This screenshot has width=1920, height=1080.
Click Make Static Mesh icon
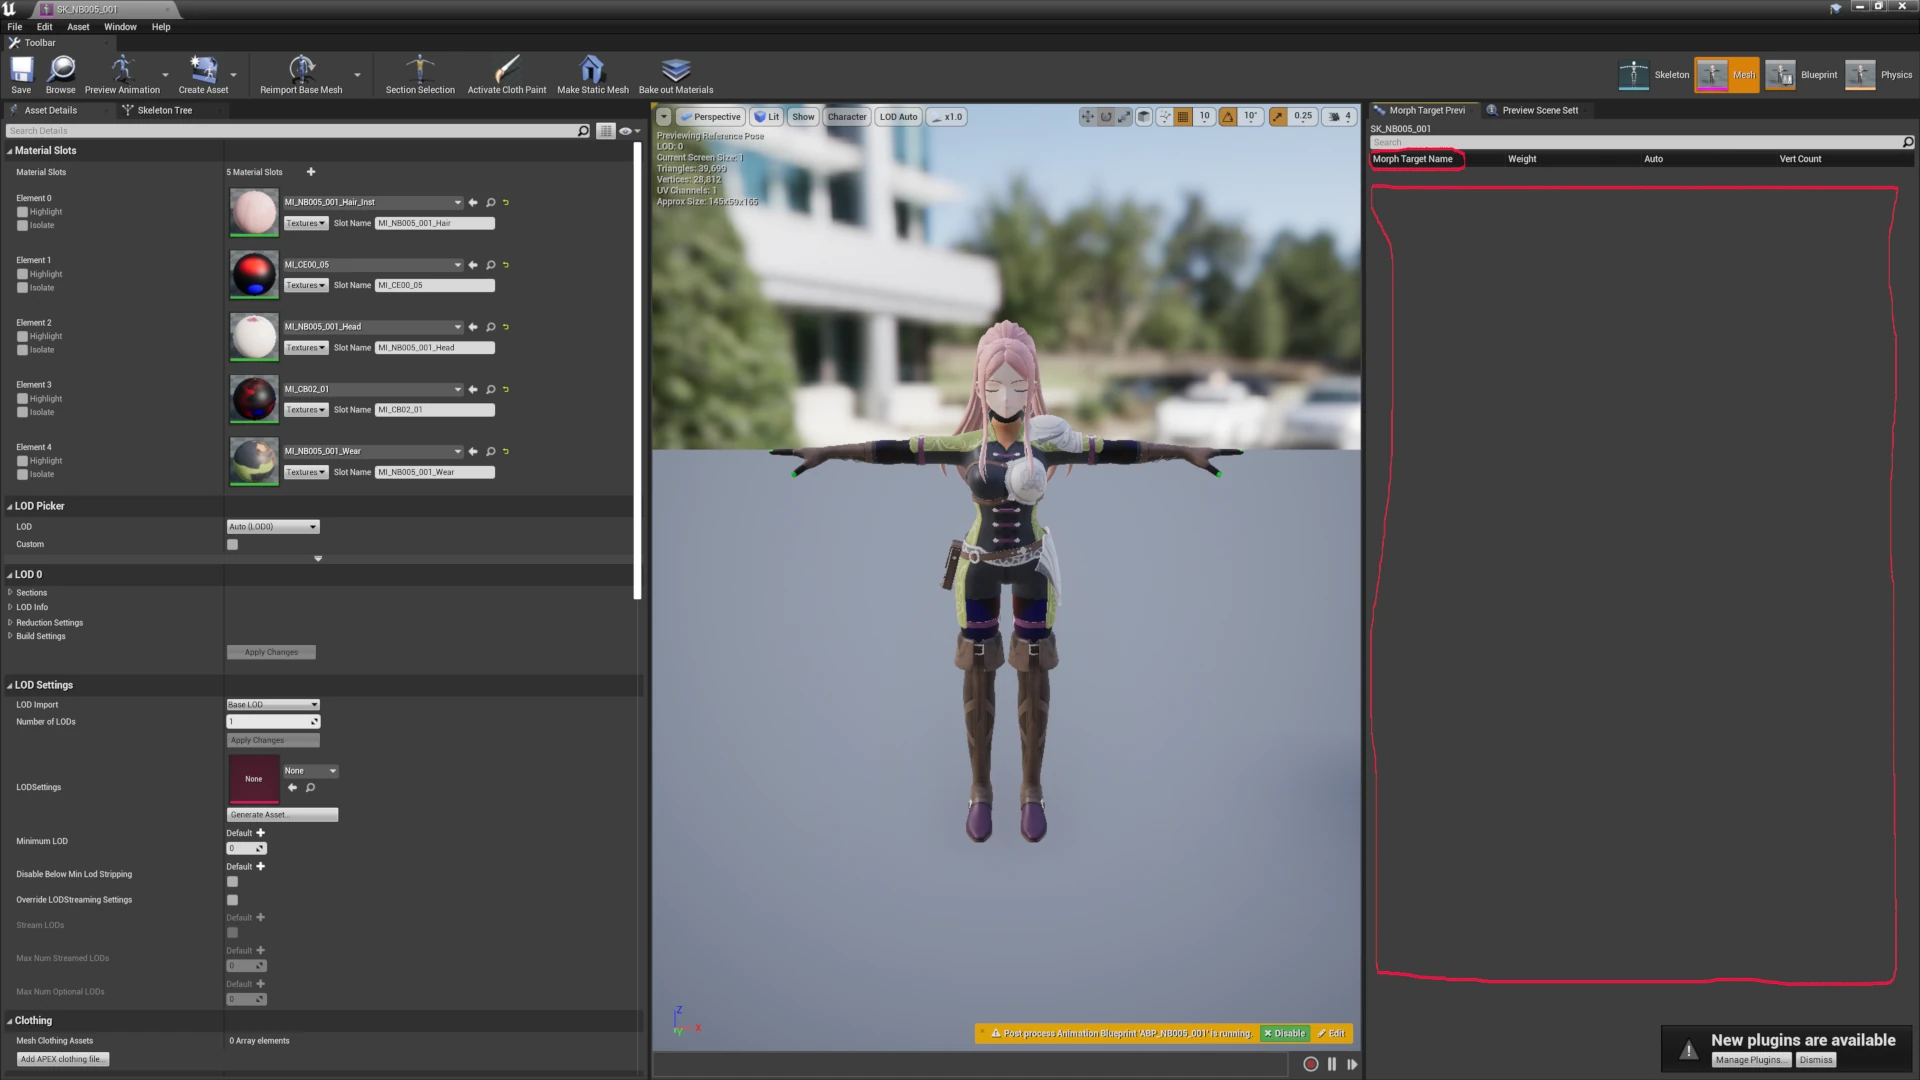click(592, 74)
